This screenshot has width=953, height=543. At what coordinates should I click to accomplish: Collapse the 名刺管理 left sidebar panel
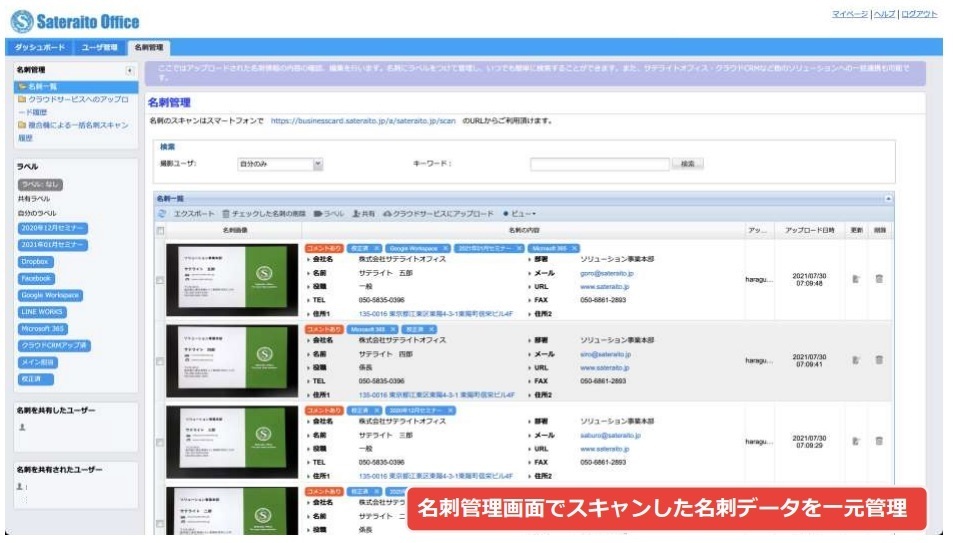point(129,71)
